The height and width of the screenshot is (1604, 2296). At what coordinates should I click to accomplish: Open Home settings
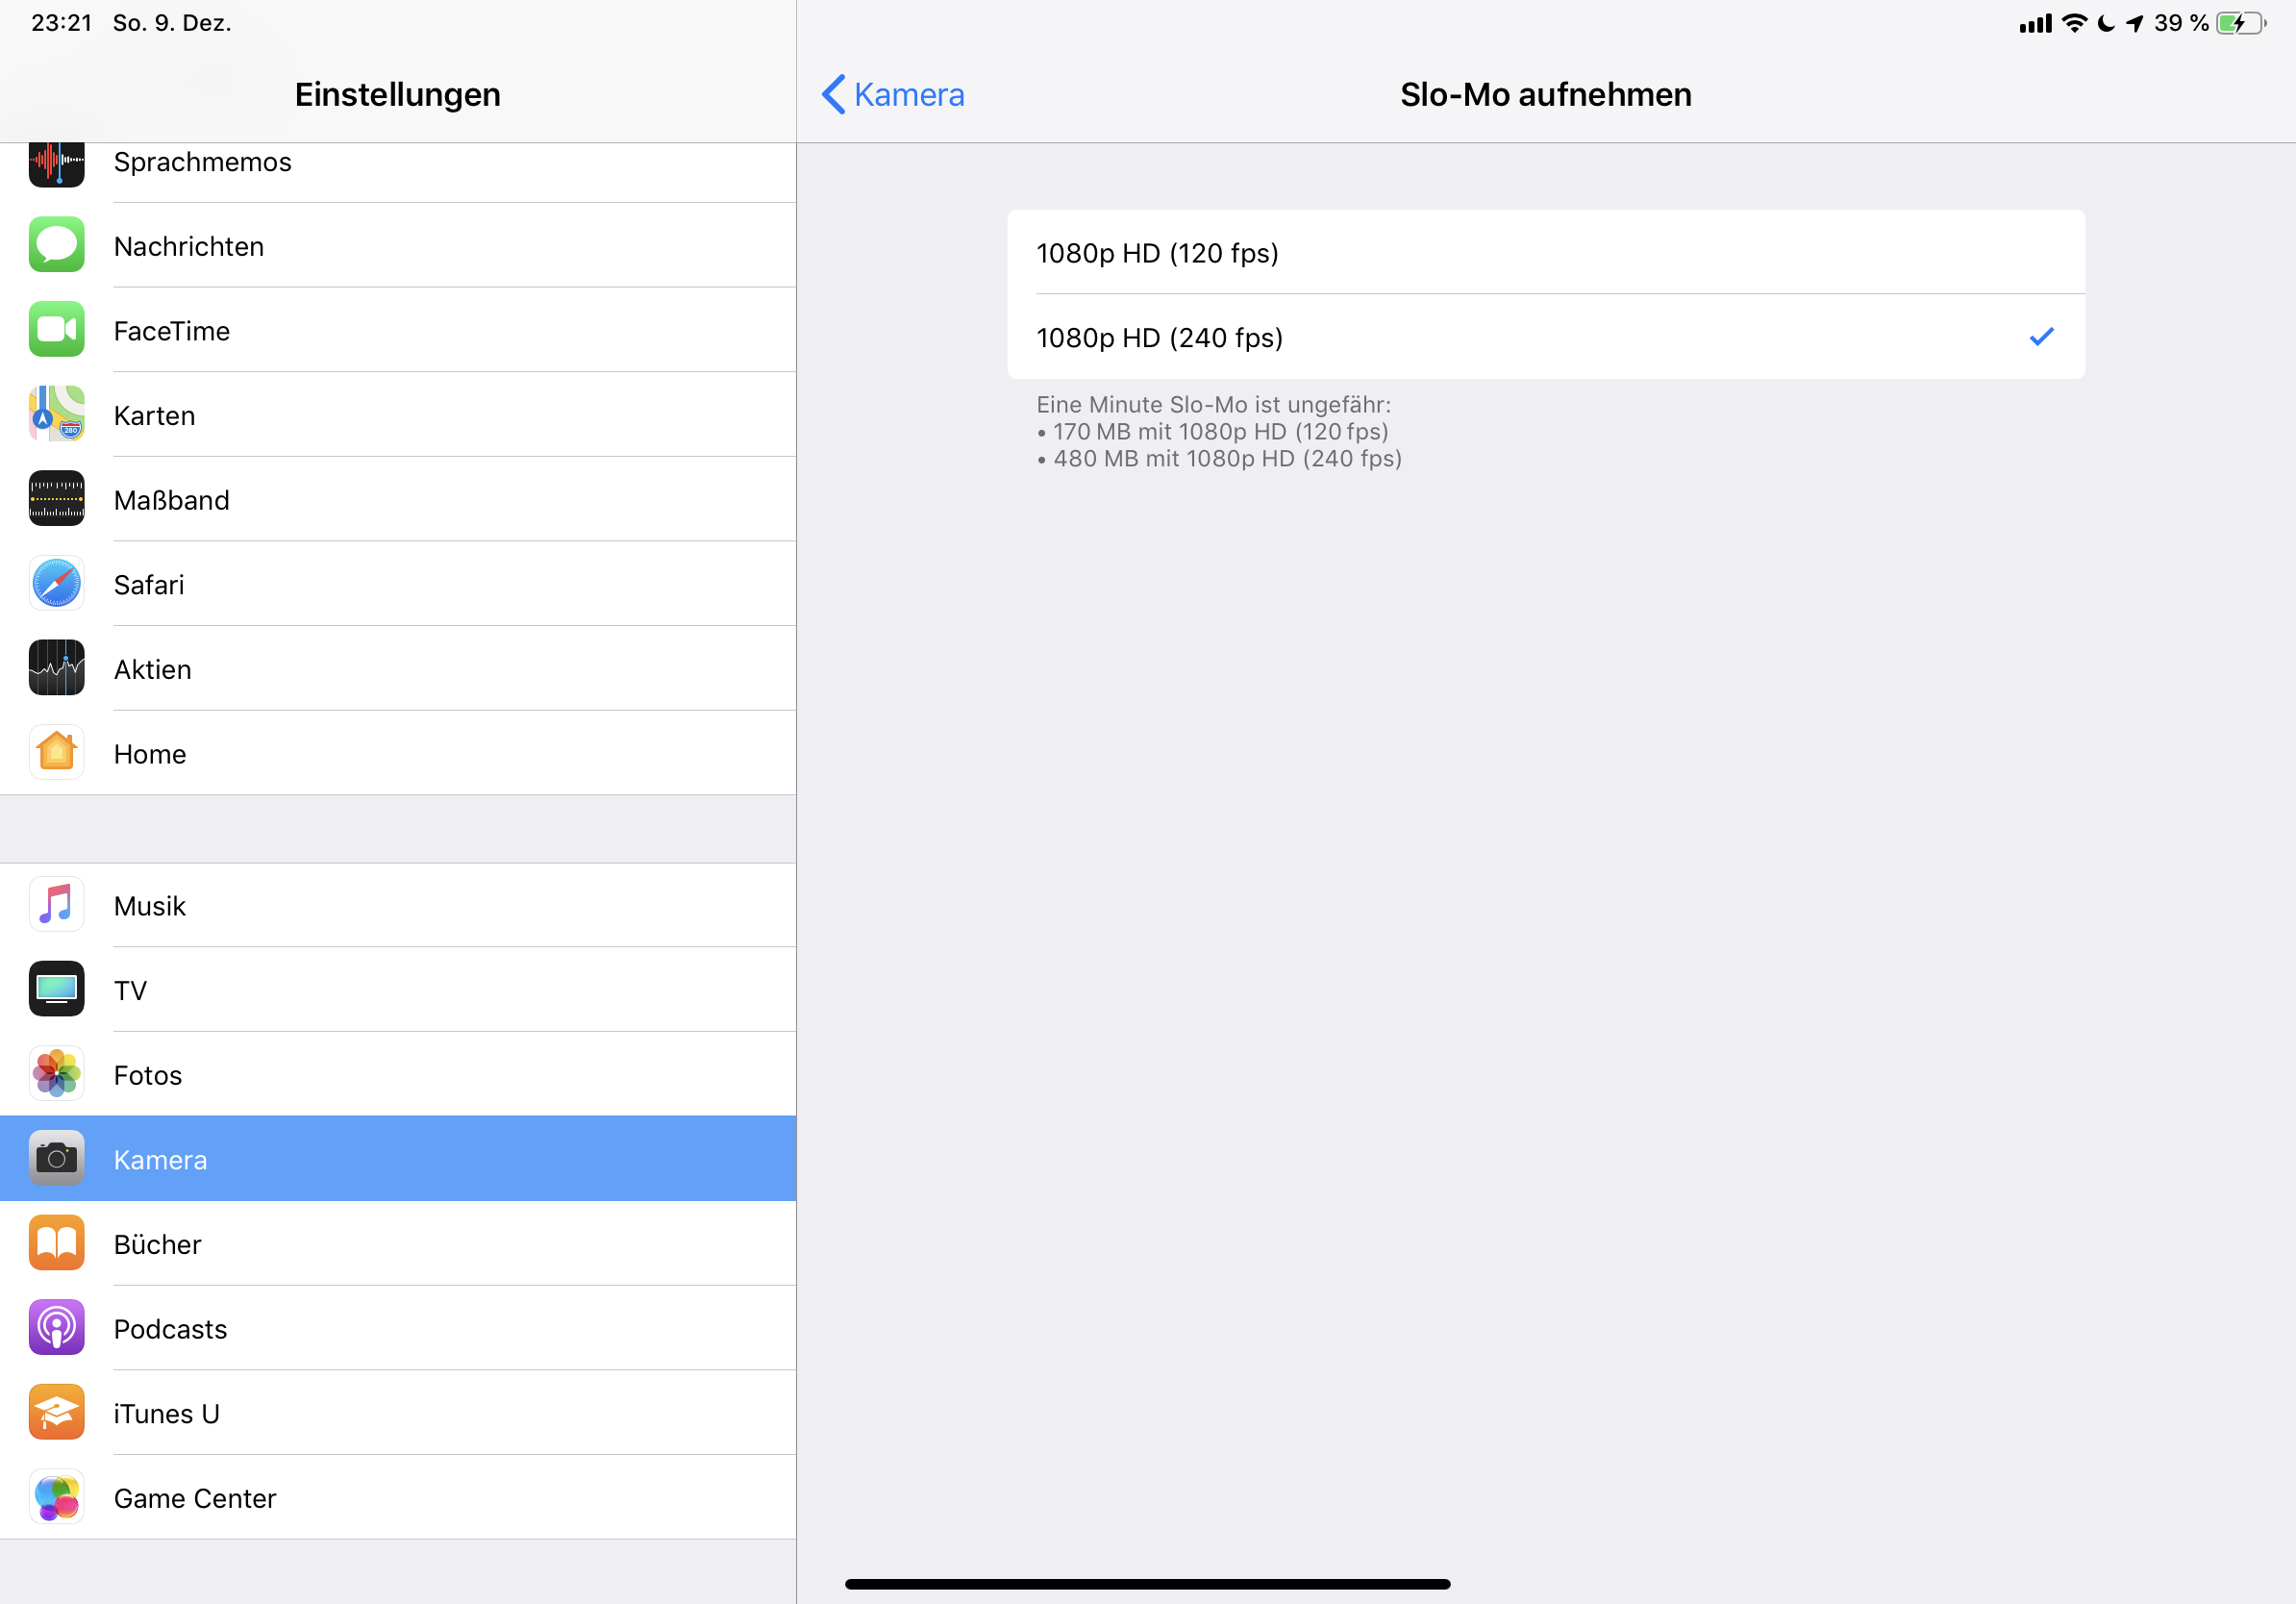coord(398,753)
